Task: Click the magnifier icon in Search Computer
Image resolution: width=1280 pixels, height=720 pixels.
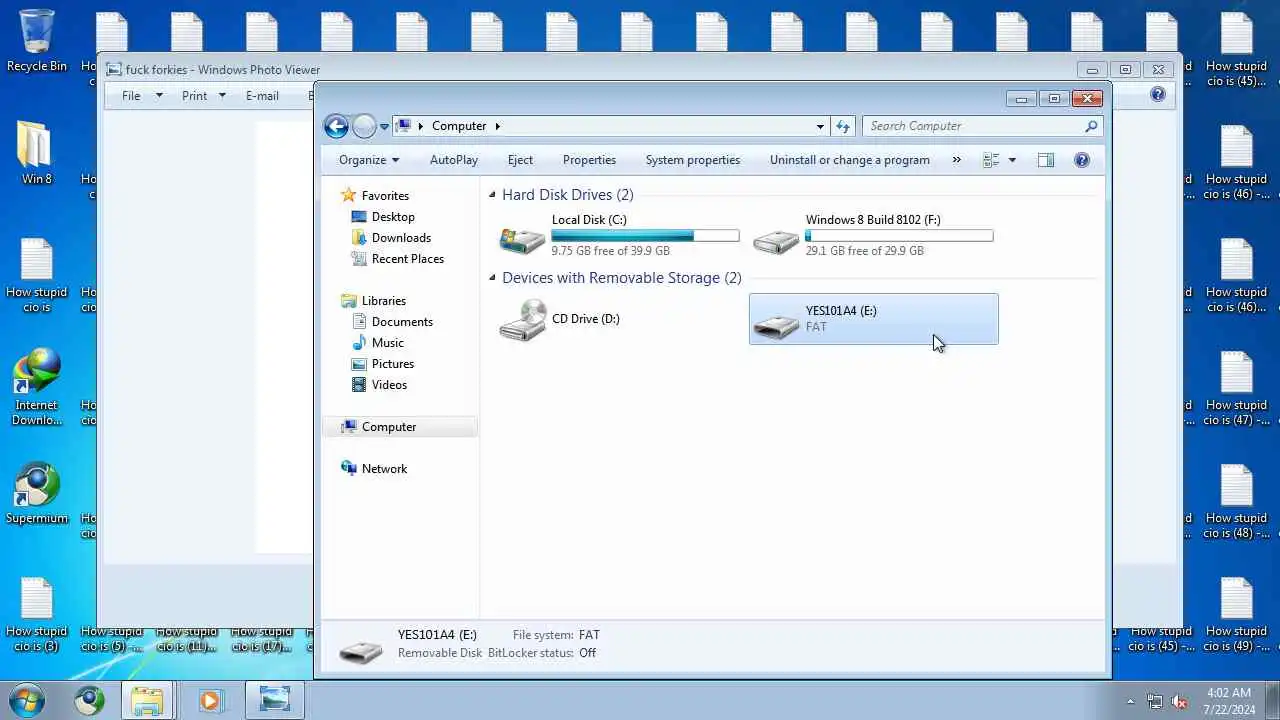Action: point(1091,126)
